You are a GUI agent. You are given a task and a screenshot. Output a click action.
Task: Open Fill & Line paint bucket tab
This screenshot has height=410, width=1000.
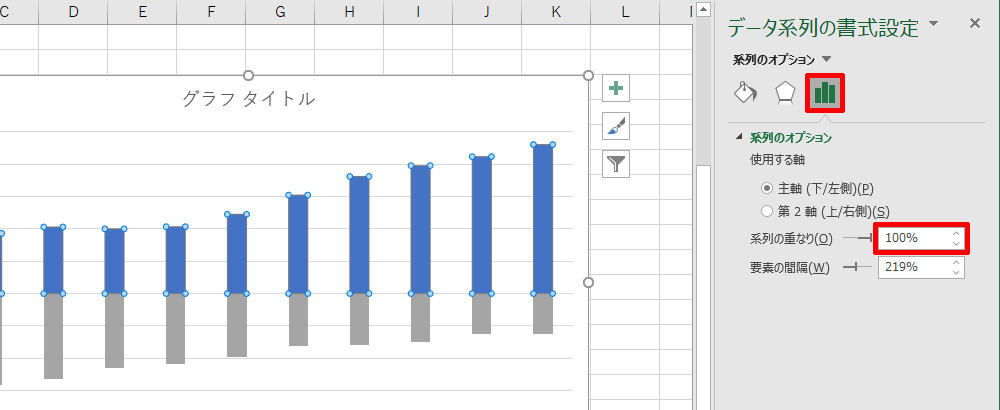point(746,93)
